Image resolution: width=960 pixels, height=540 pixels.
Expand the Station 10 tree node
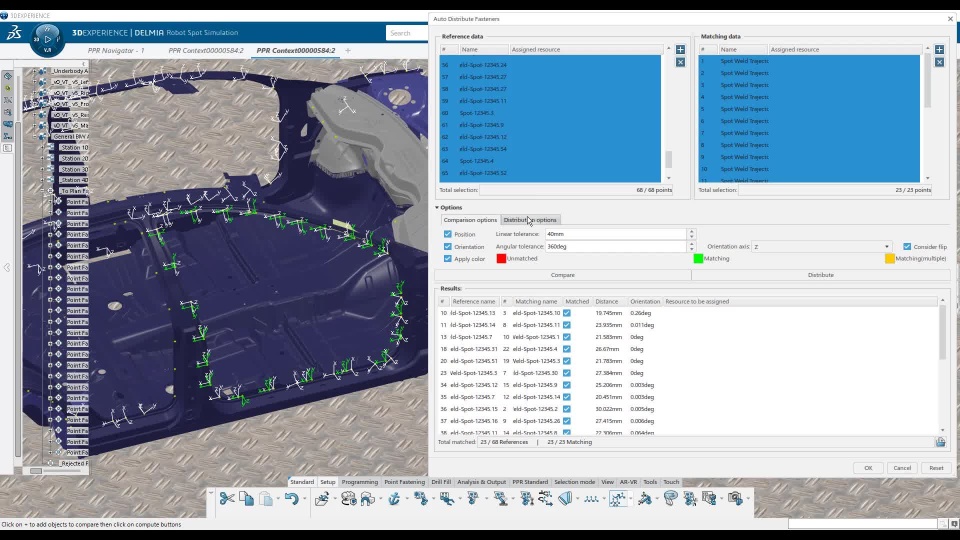point(42,147)
